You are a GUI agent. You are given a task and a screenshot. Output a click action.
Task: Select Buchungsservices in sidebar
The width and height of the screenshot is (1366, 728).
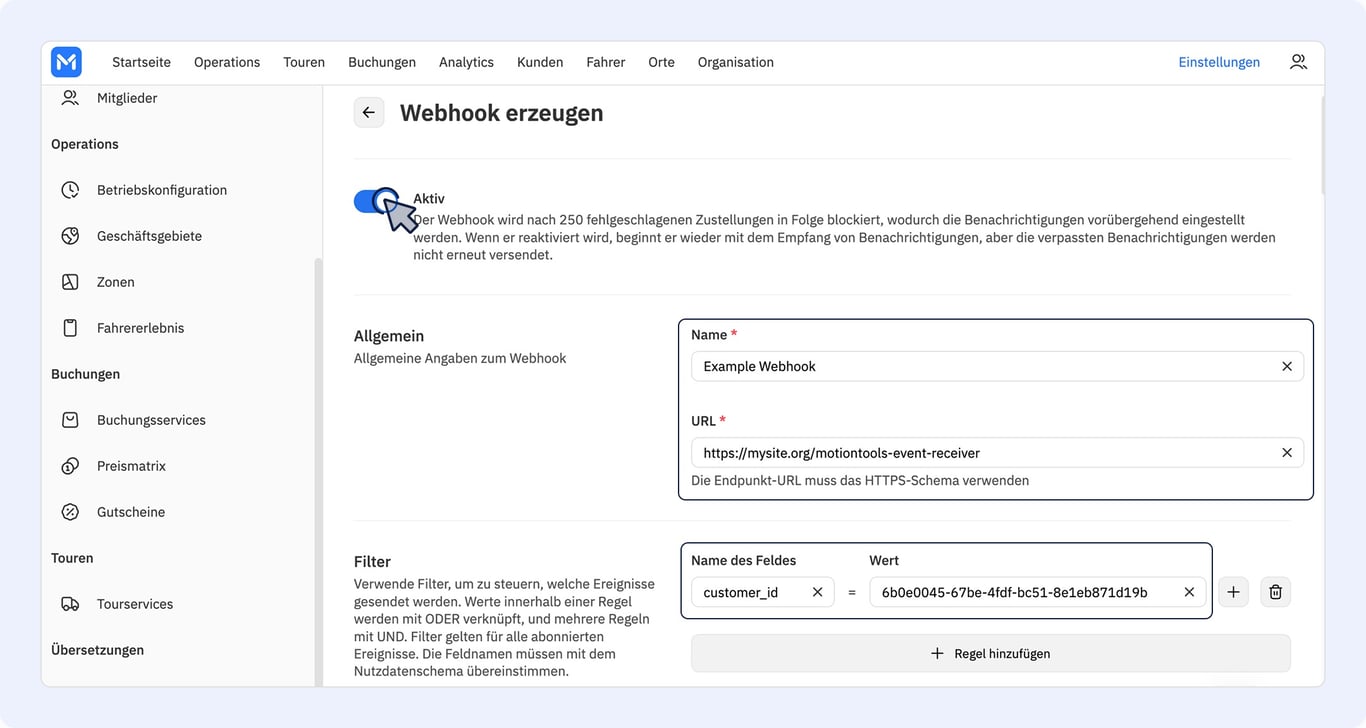point(151,420)
